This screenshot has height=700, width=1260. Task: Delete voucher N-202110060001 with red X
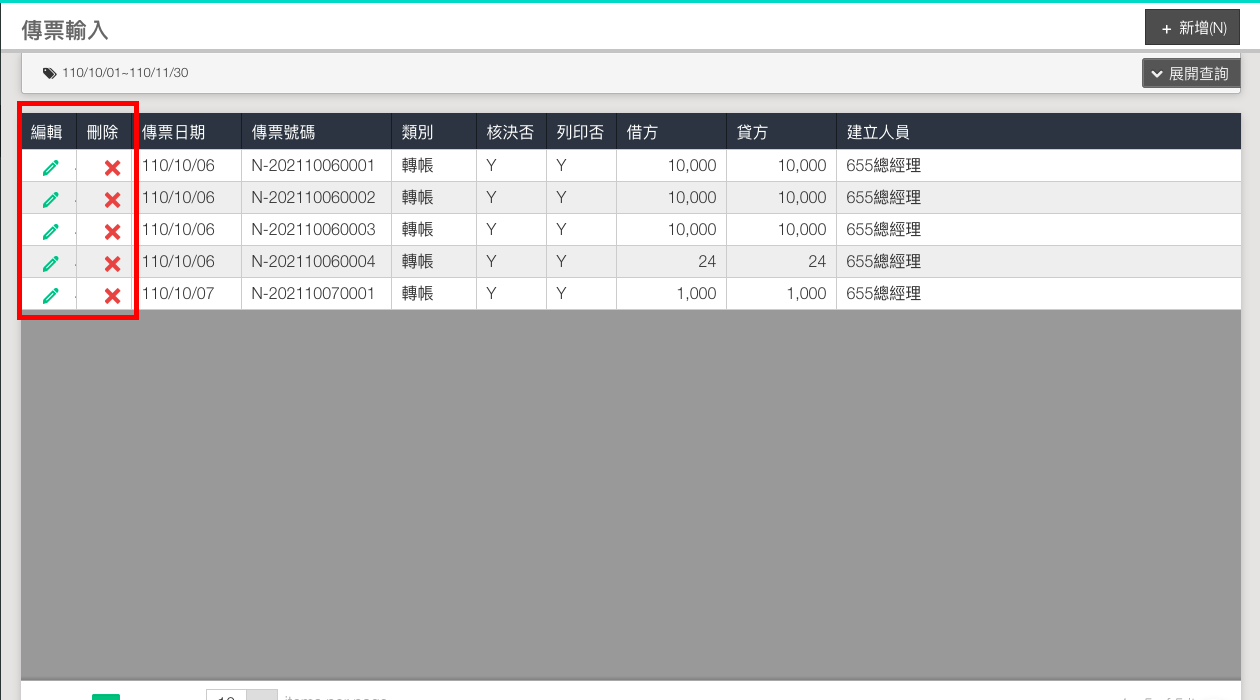(112, 167)
